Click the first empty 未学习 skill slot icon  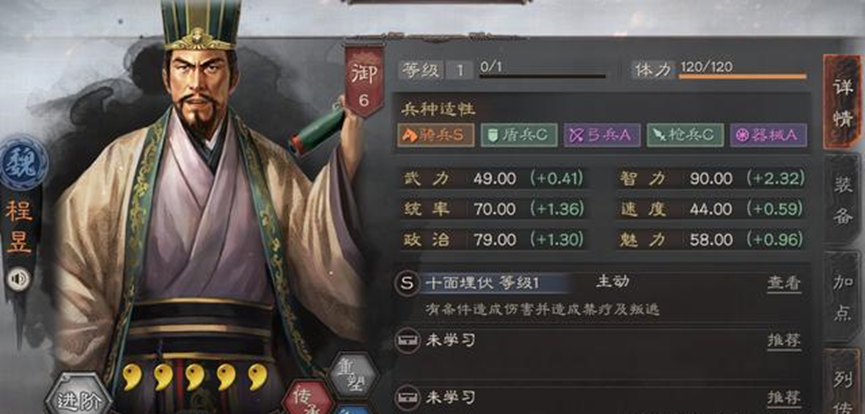(x=407, y=341)
